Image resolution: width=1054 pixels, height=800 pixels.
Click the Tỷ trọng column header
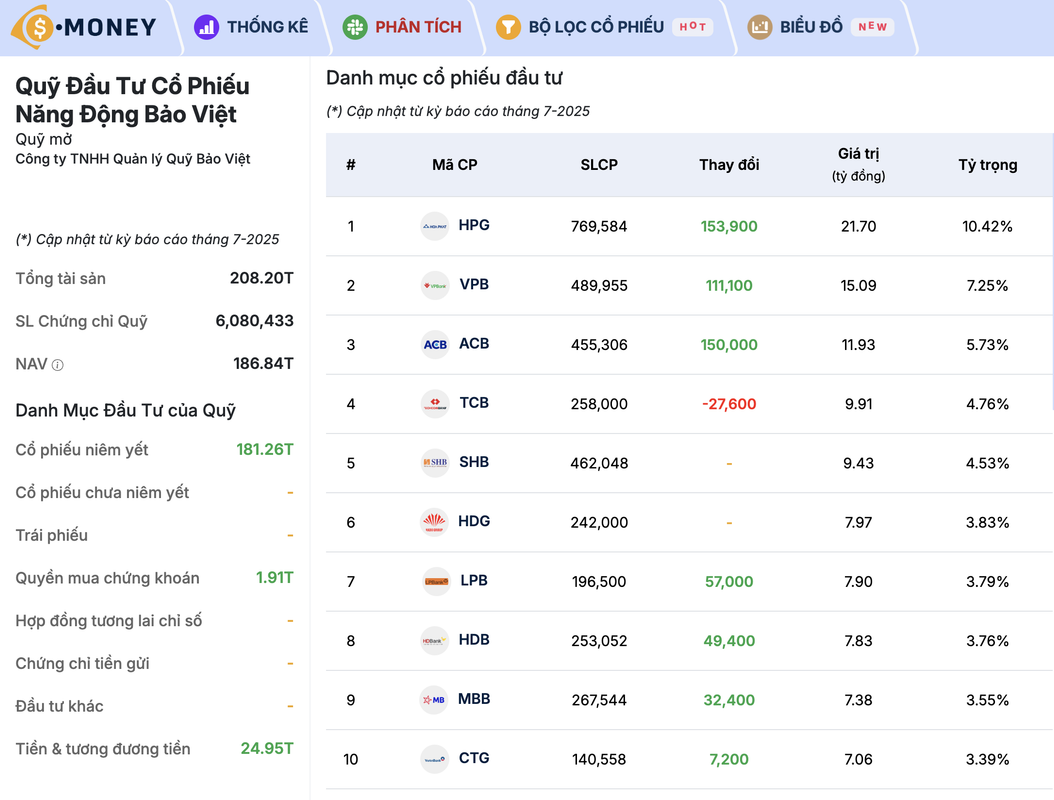click(987, 165)
